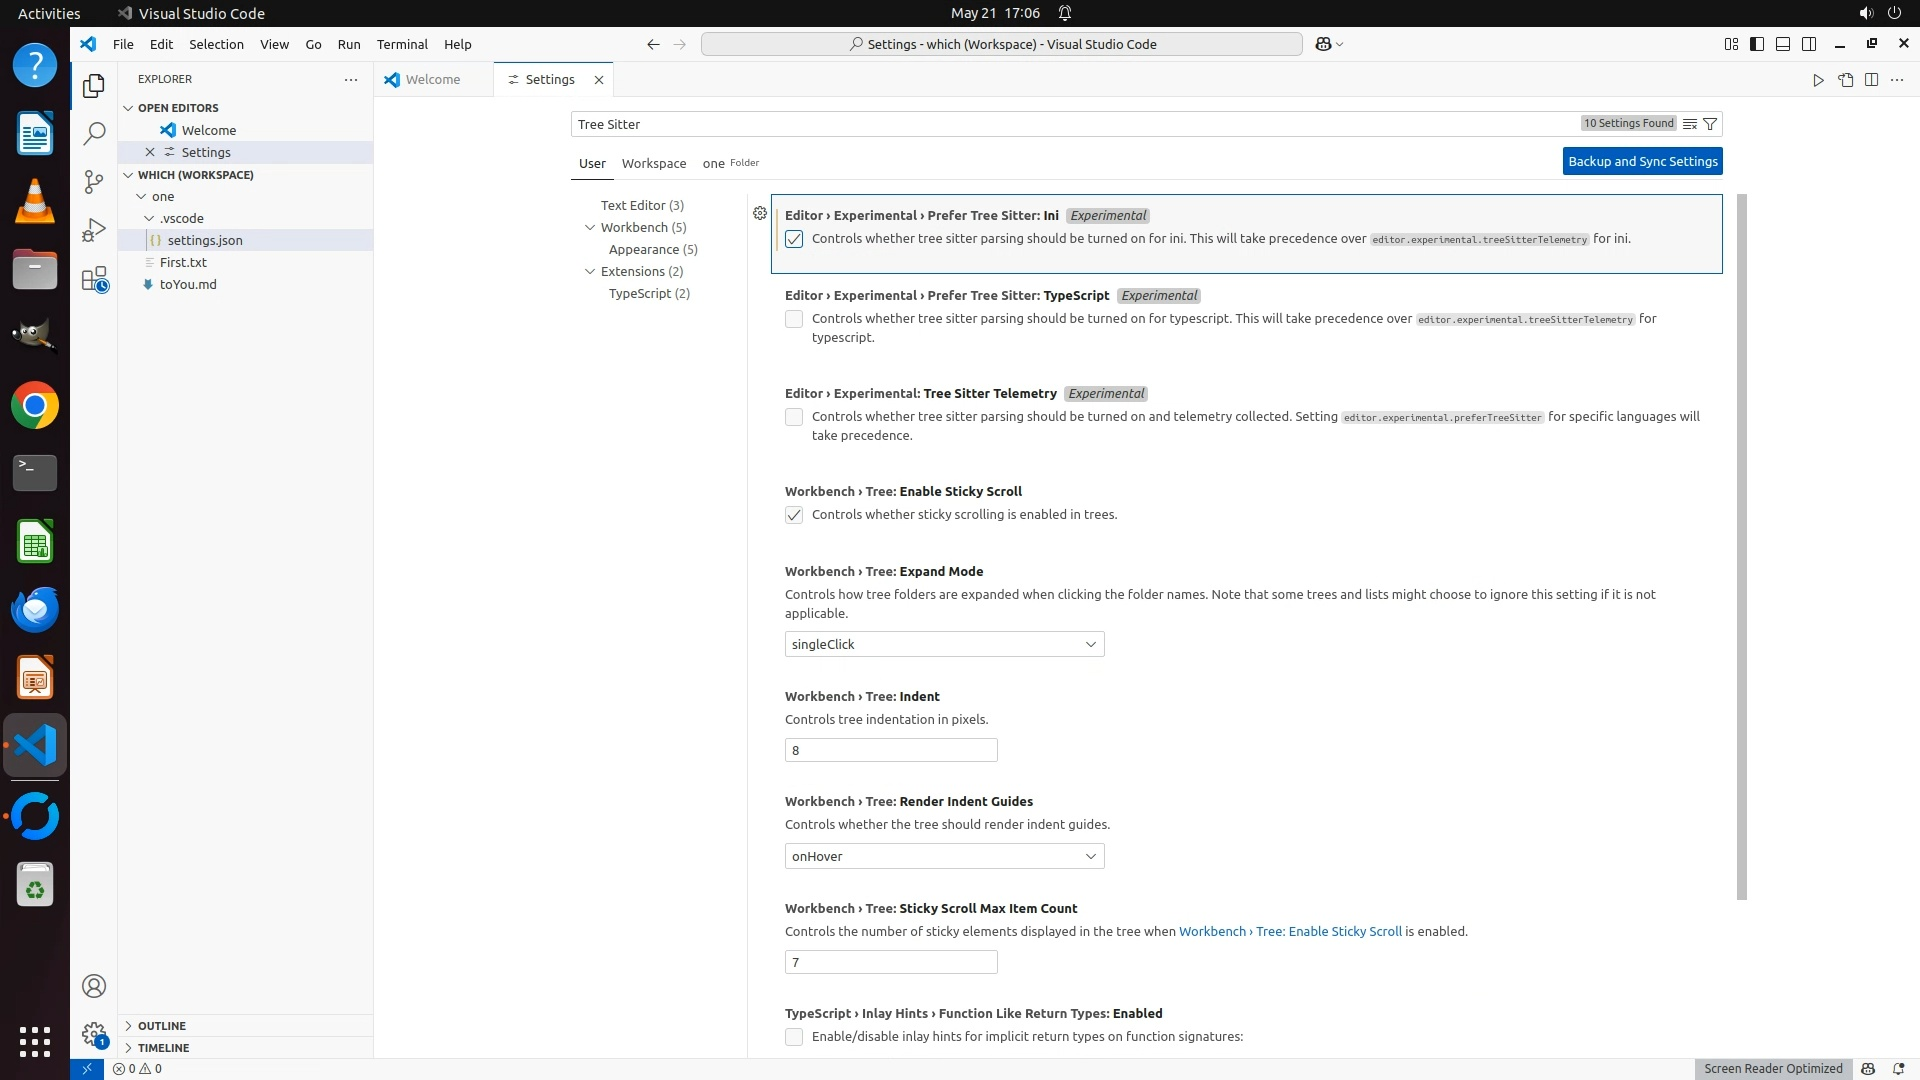Image resolution: width=1920 pixels, height=1080 pixels.
Task: Open the Search view in activity bar
Action: [94, 134]
